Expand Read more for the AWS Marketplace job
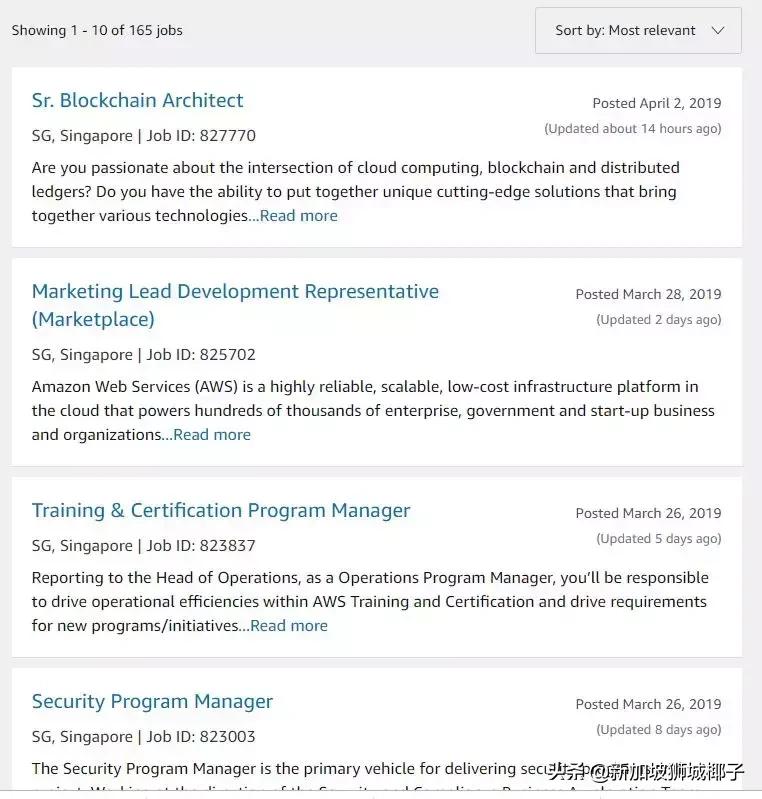 click(212, 435)
